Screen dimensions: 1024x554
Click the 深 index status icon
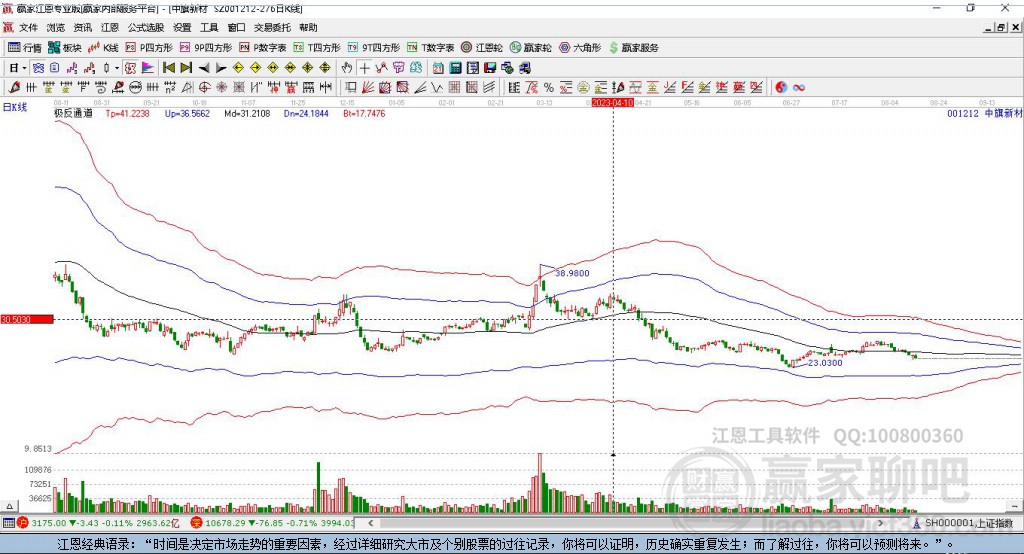click(x=196, y=523)
